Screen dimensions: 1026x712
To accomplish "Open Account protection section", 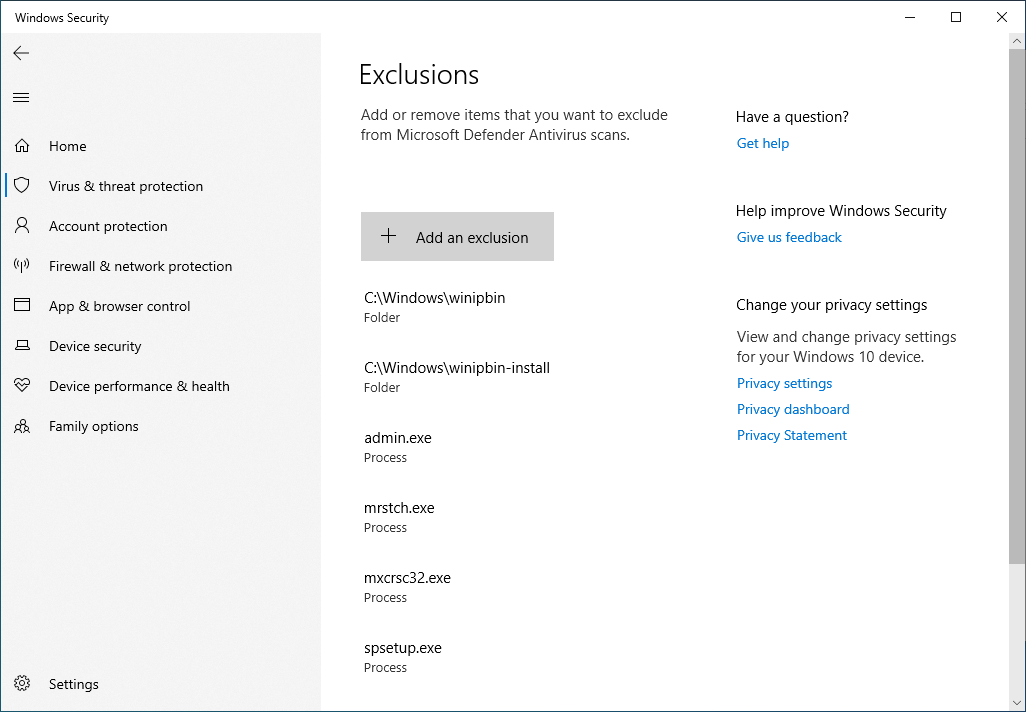I will [160, 226].
